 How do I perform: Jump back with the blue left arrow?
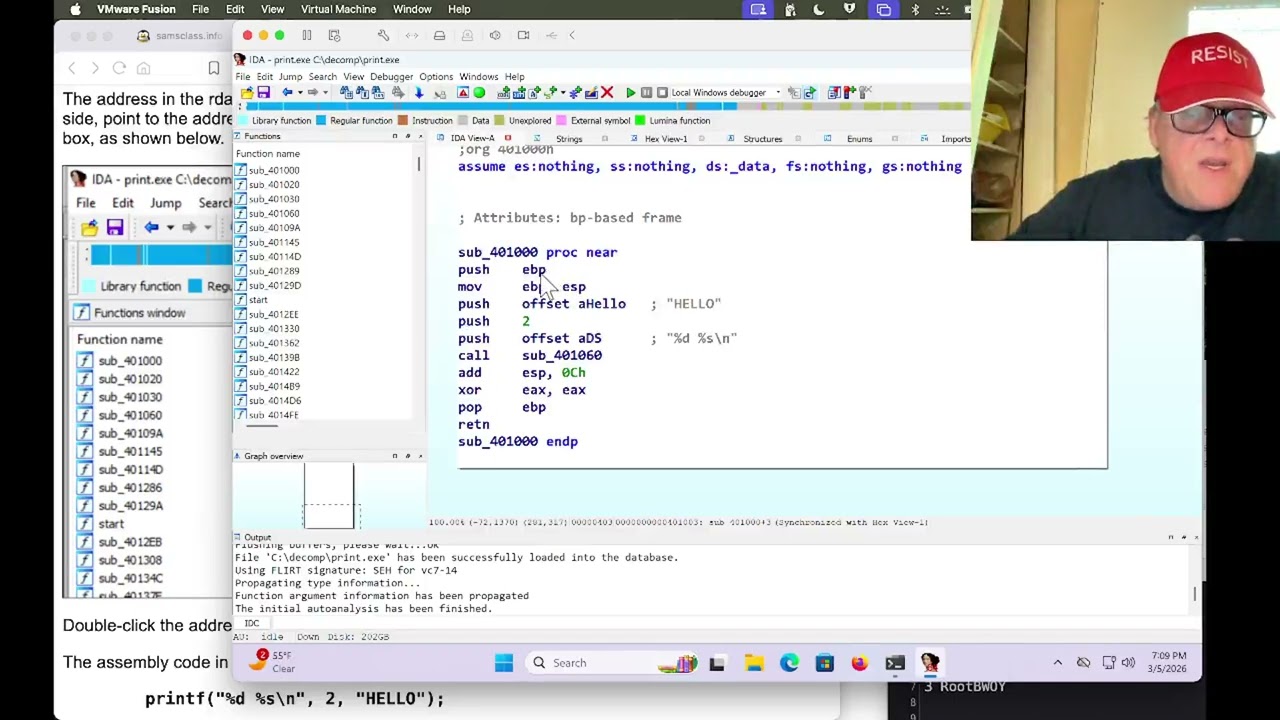coord(287,93)
